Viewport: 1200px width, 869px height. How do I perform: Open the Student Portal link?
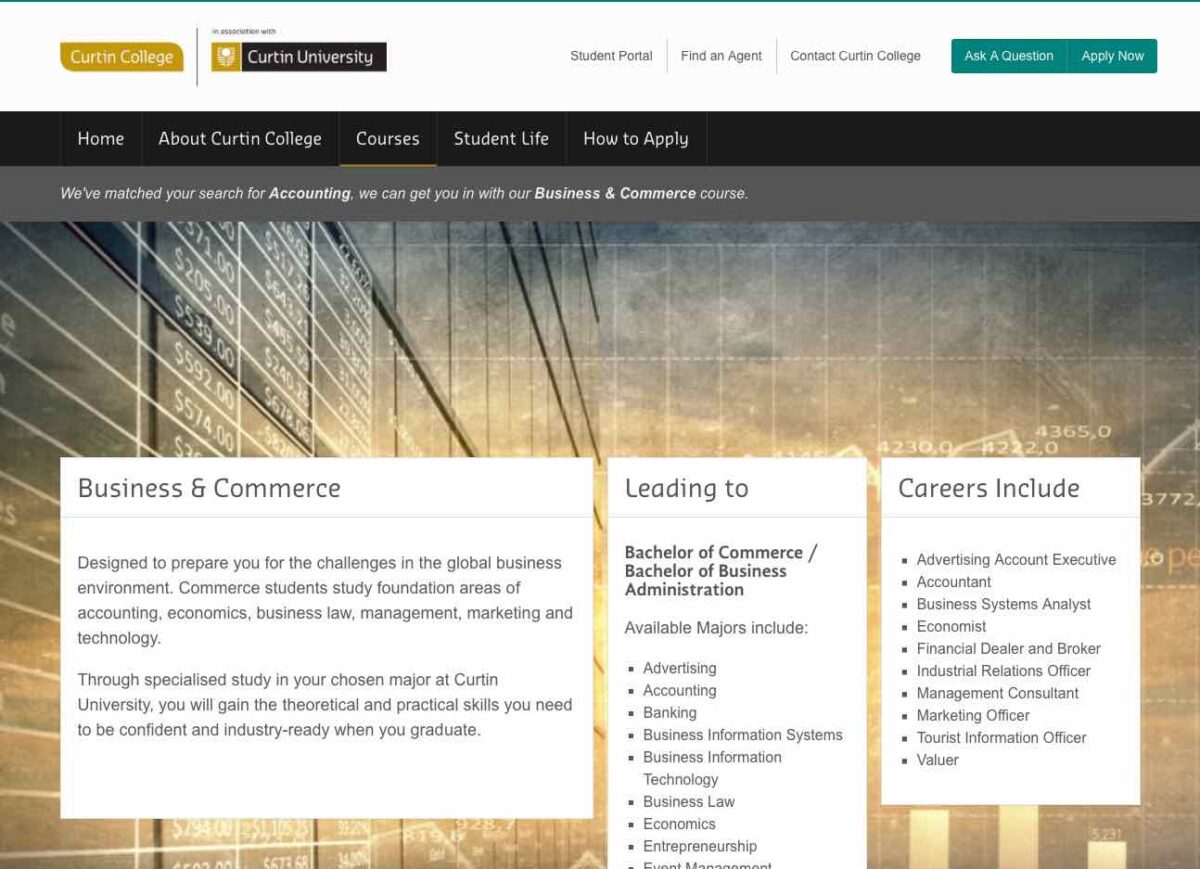coord(611,56)
